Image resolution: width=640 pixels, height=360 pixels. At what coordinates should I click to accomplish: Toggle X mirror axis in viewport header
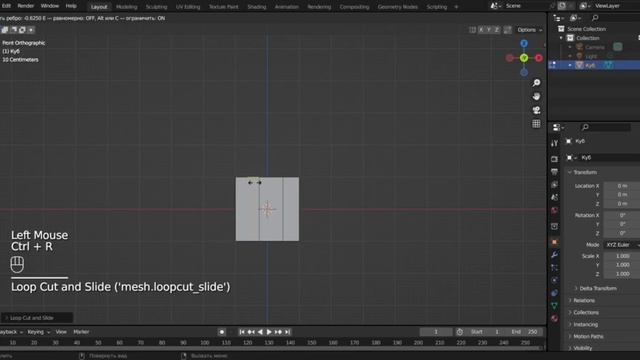pyautogui.click(x=481, y=30)
